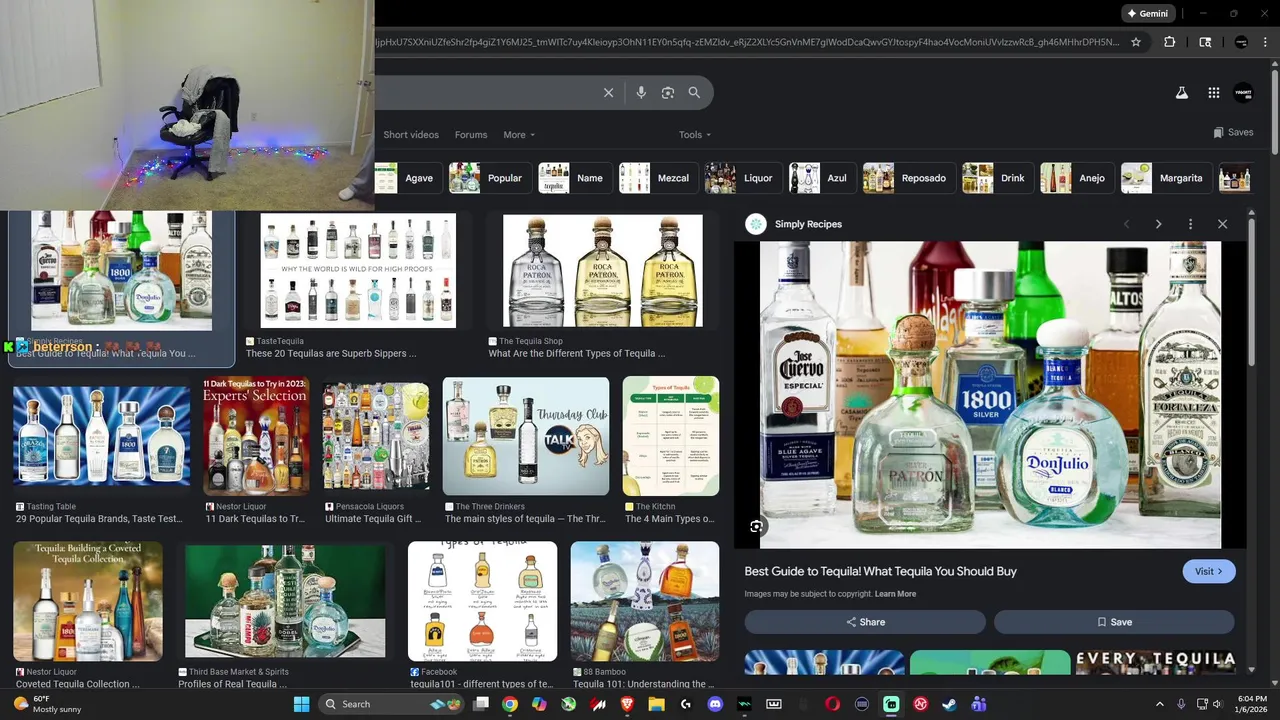Save the previewed tequila image
The height and width of the screenshot is (720, 1280).
click(1114, 622)
